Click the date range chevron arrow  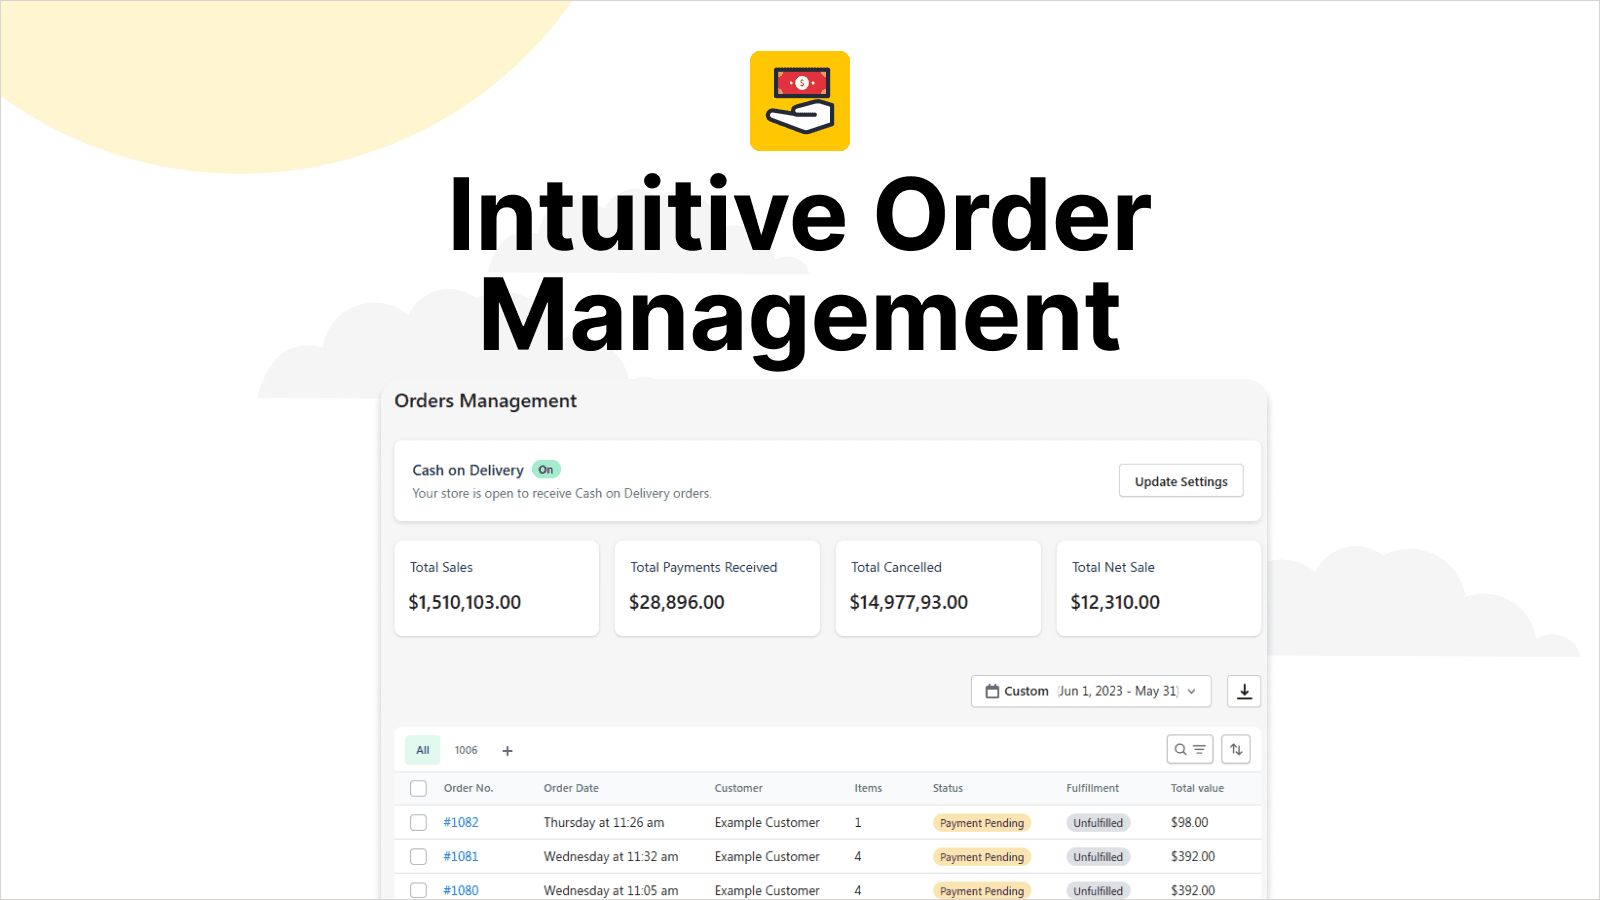tap(1192, 691)
